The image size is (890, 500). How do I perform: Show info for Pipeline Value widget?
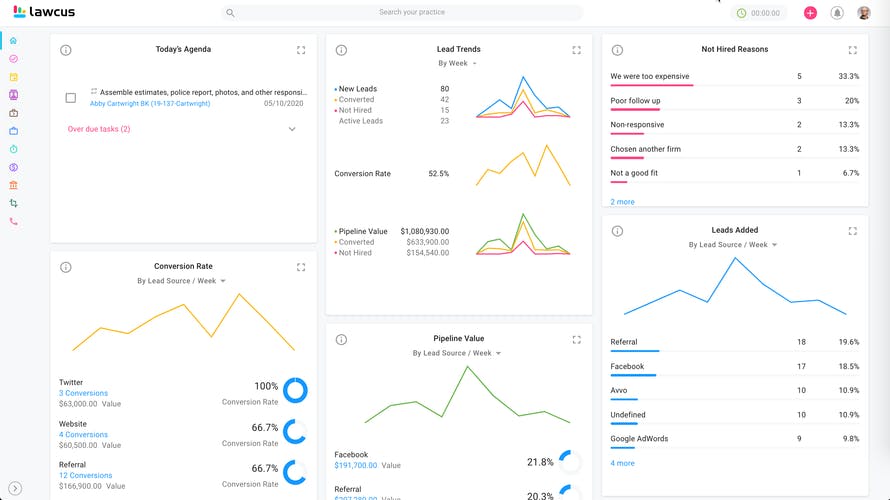(x=341, y=339)
